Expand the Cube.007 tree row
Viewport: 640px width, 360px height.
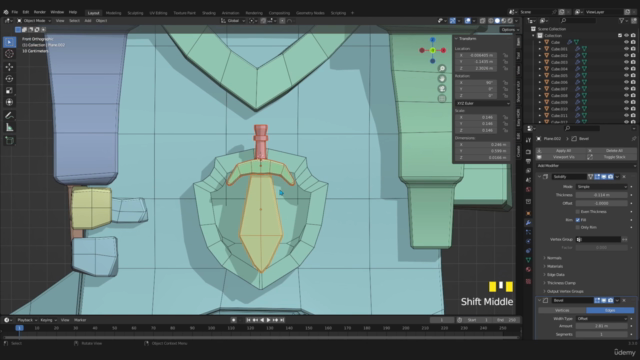point(540,89)
